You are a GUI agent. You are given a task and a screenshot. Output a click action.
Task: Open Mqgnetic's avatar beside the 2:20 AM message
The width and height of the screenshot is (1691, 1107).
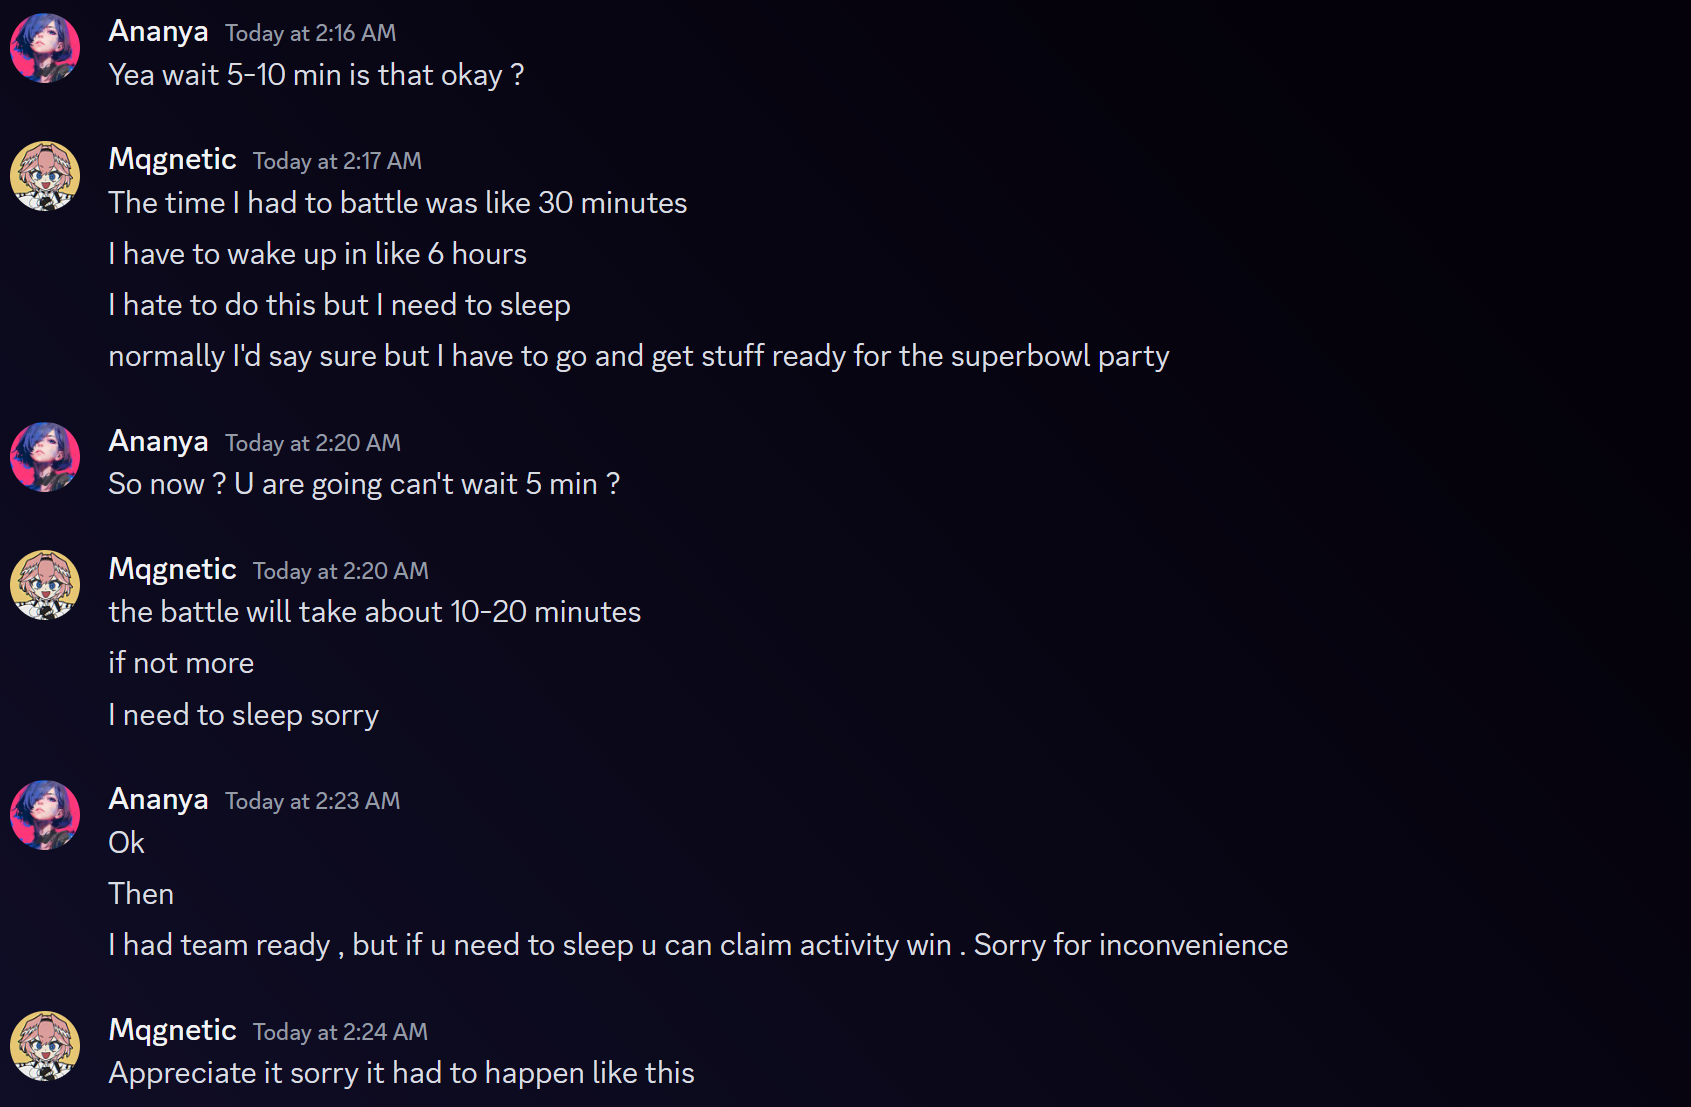point(45,585)
